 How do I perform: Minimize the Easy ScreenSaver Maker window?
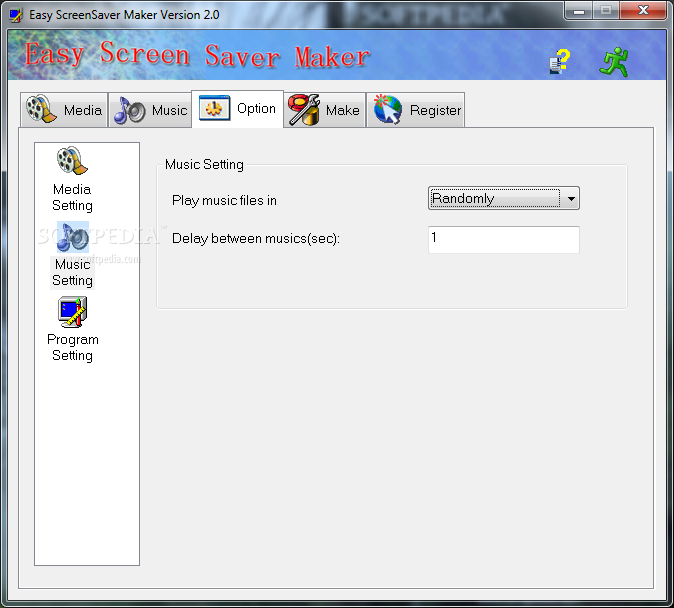pyautogui.click(x=579, y=11)
